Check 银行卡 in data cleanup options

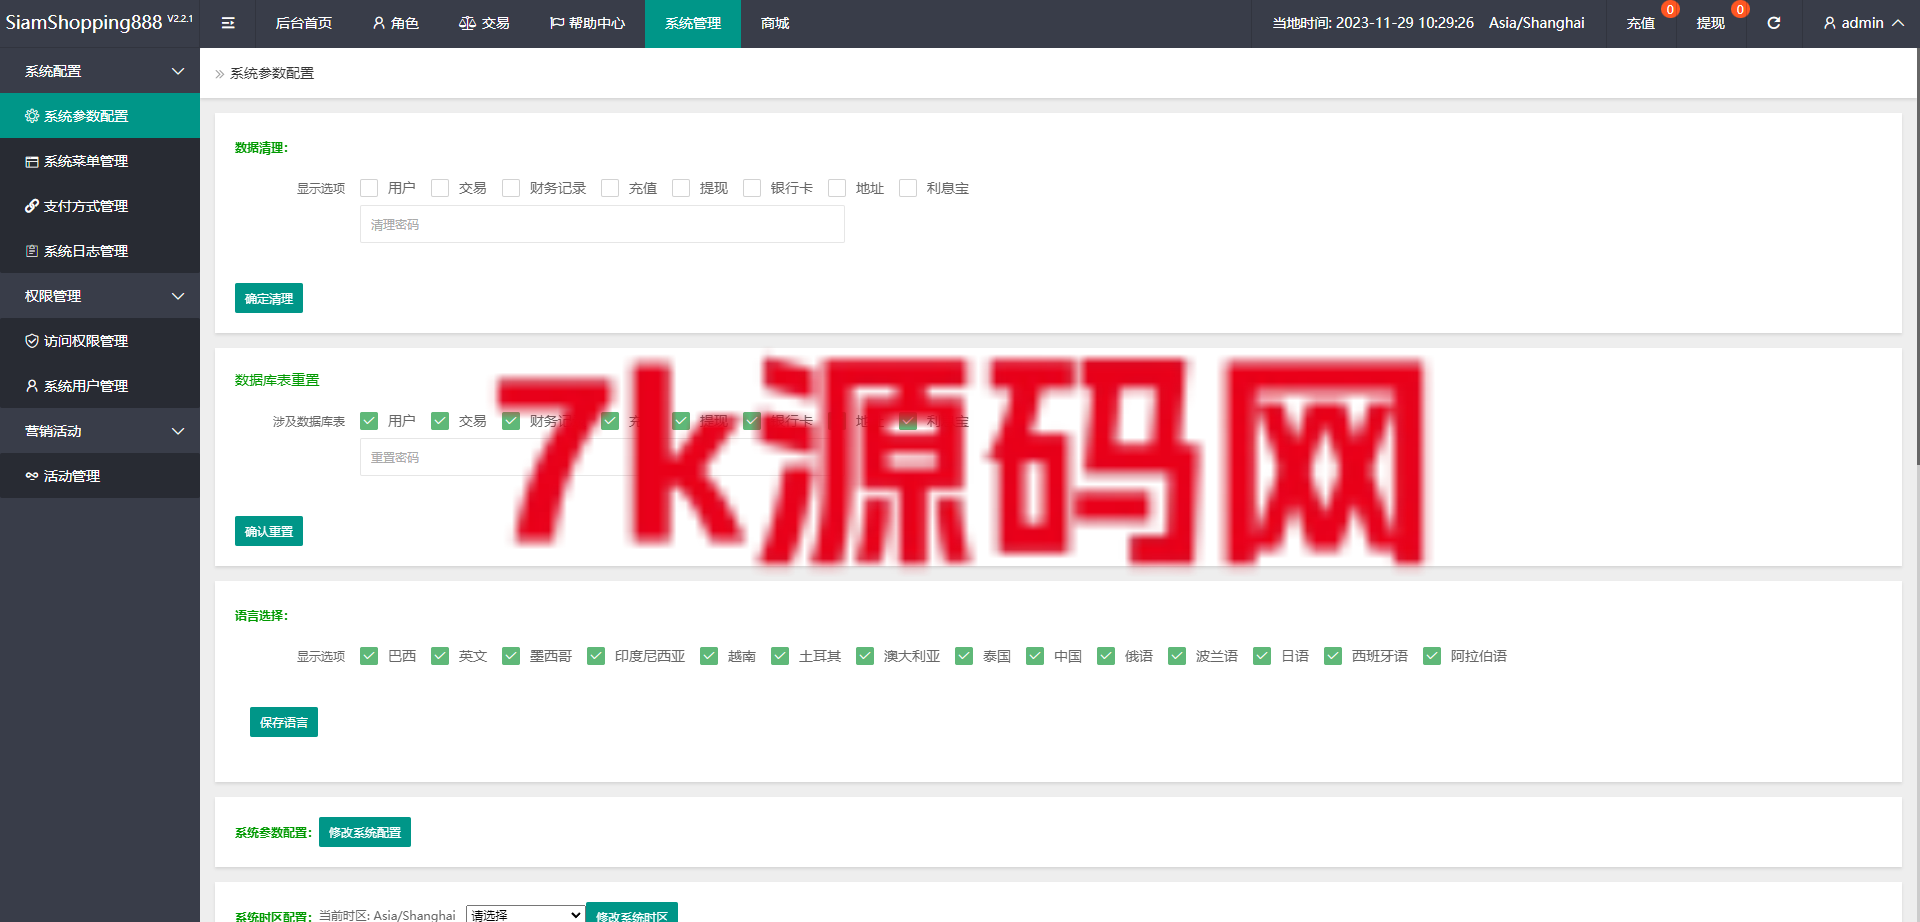(x=752, y=188)
